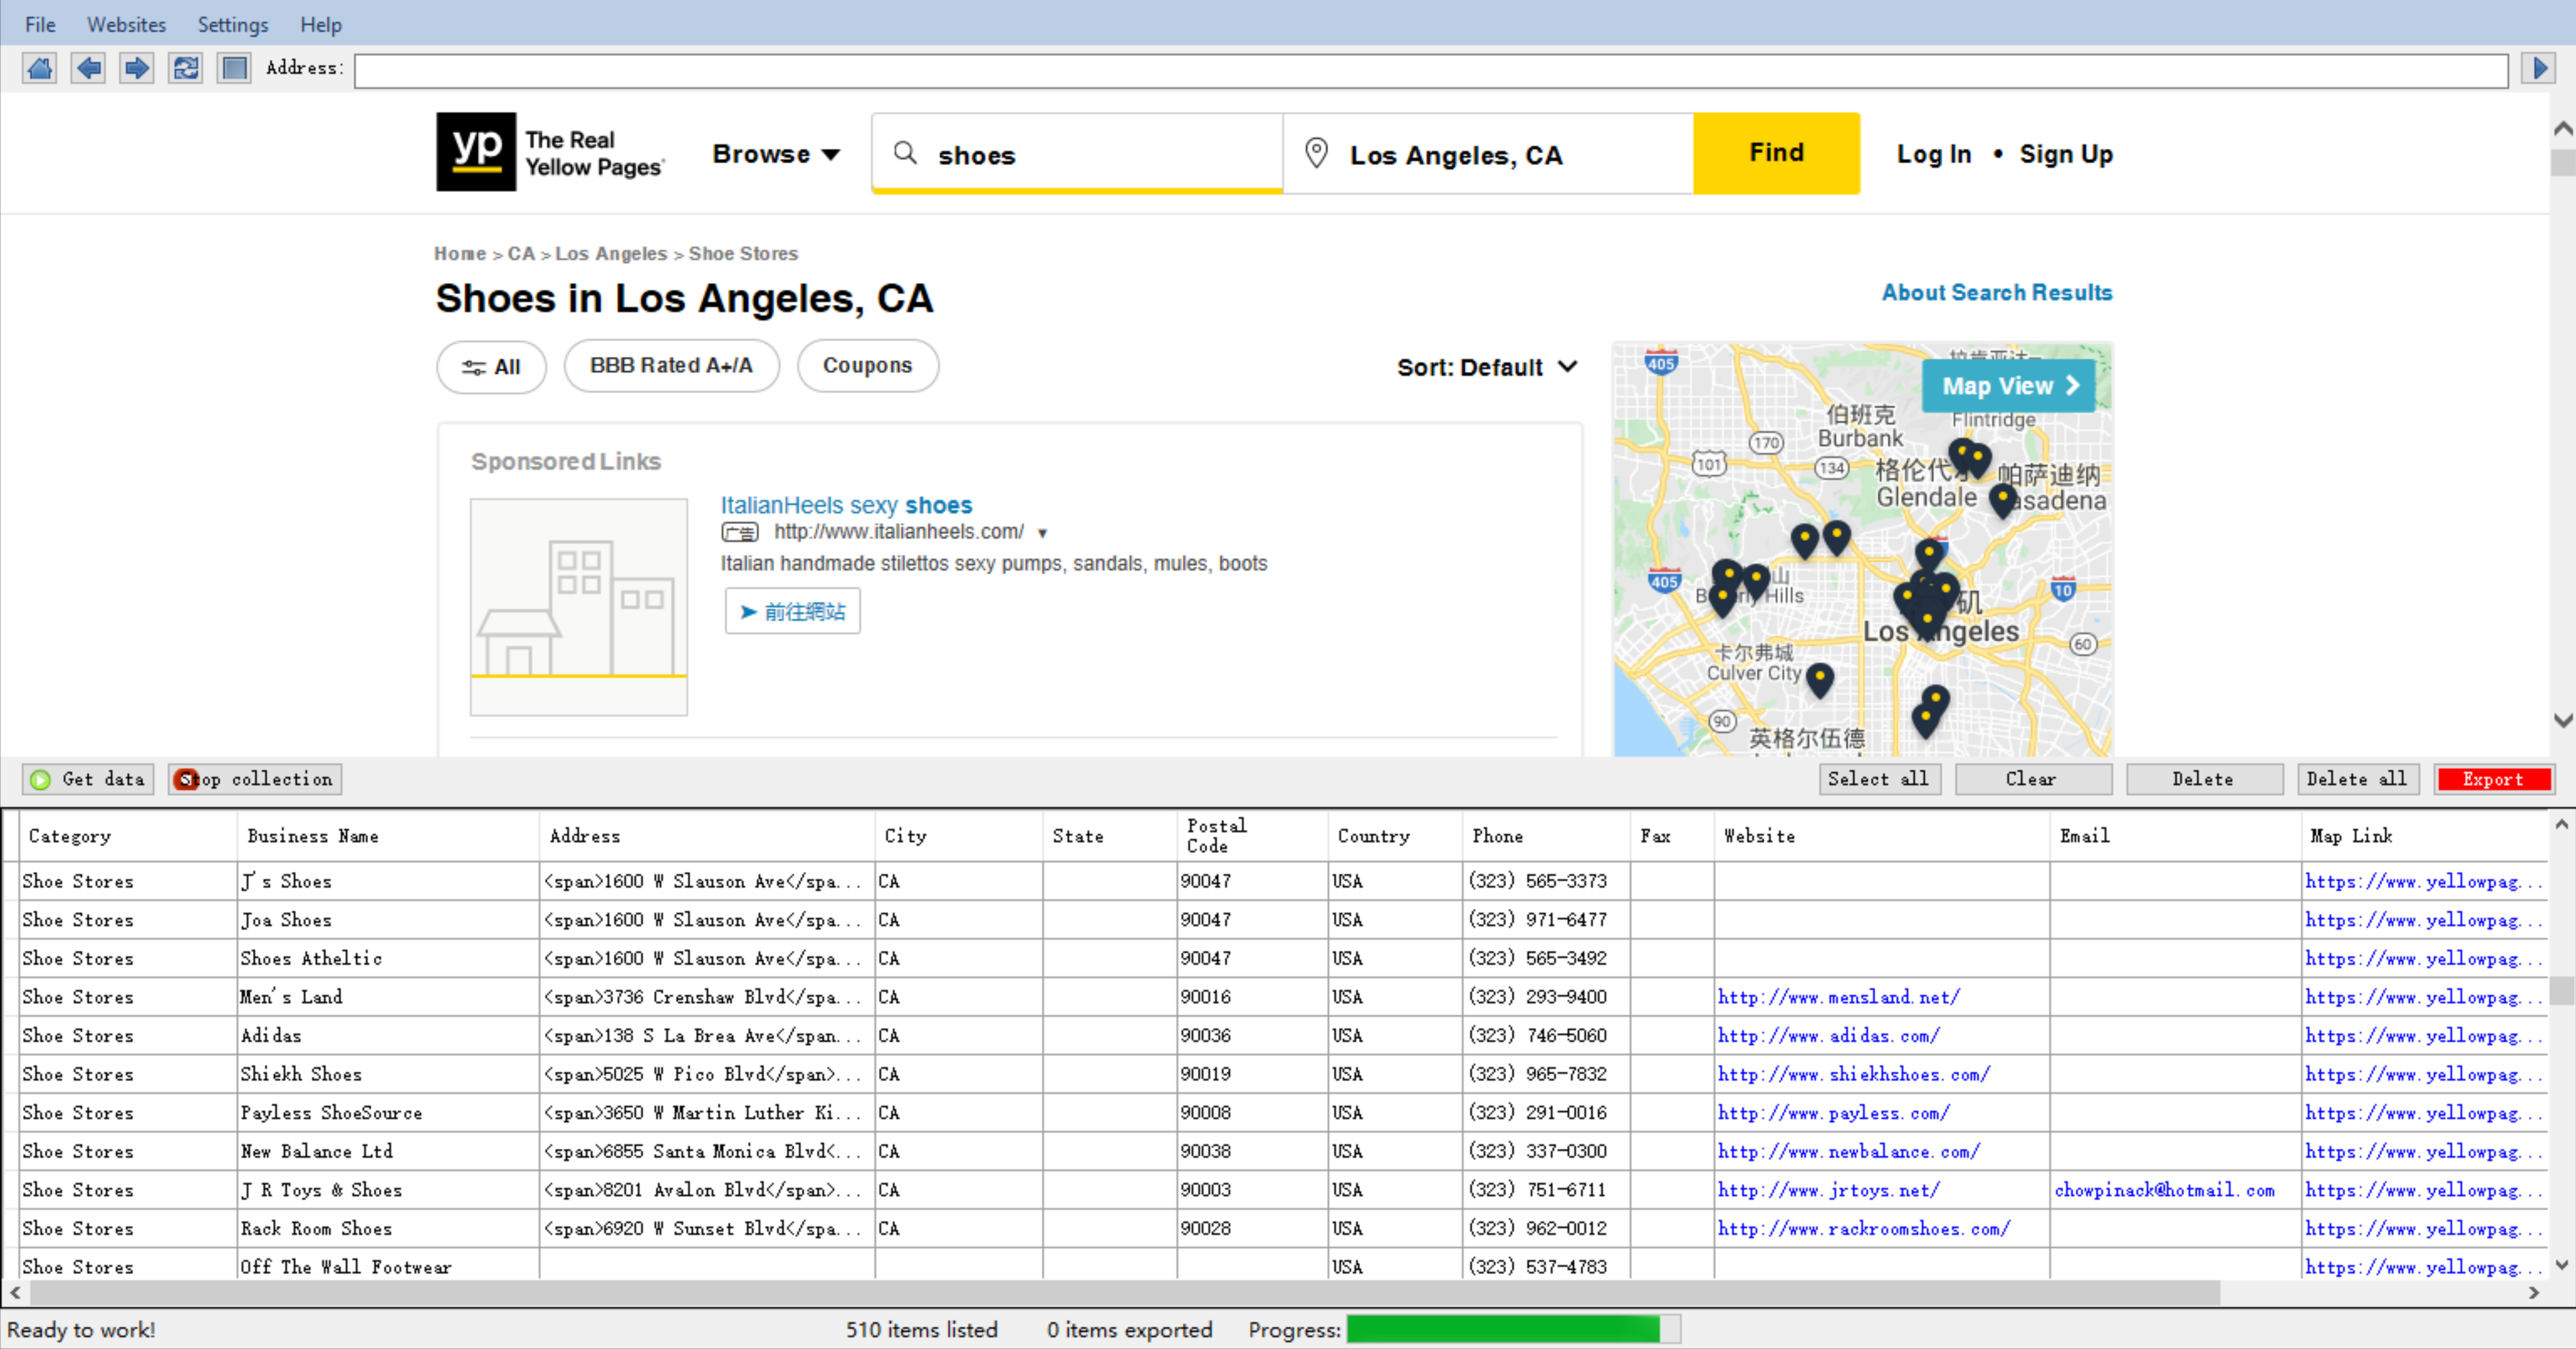Open the Browse dropdown menu
The height and width of the screenshot is (1349, 2576).
pyautogui.click(x=776, y=154)
